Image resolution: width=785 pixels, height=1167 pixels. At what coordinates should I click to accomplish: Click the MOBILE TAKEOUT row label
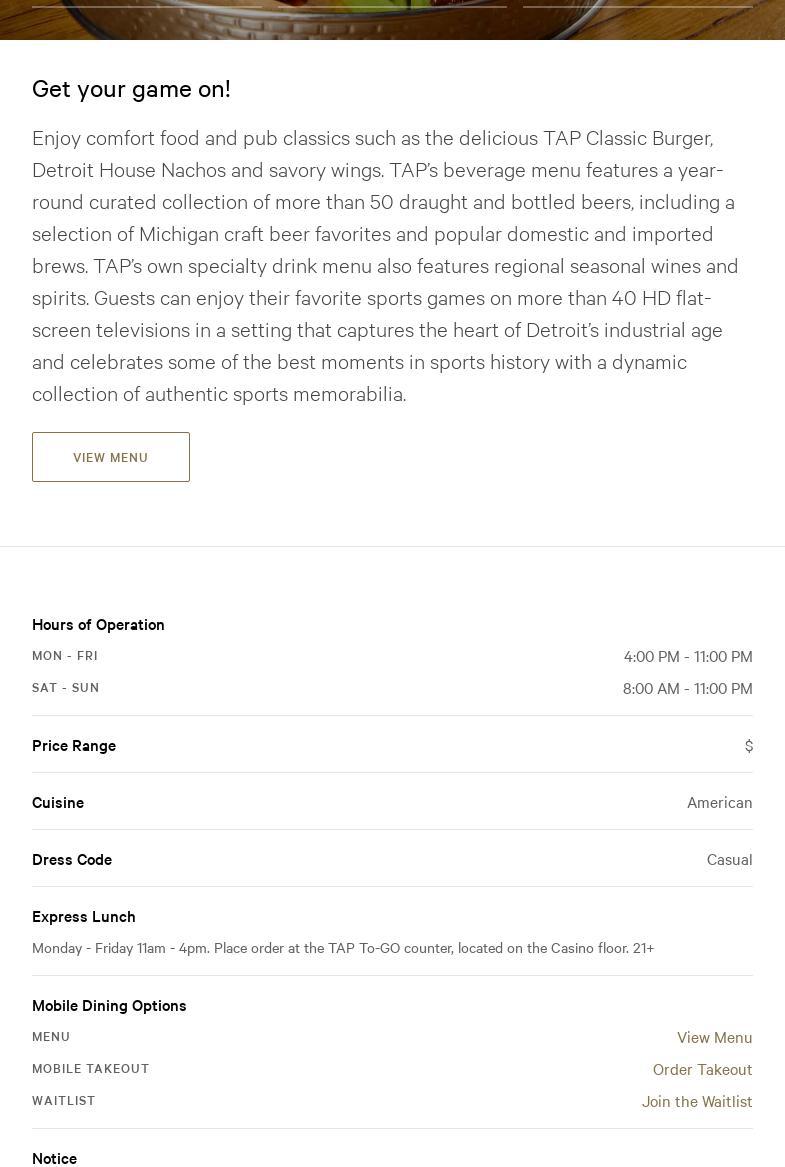pos(91,1069)
